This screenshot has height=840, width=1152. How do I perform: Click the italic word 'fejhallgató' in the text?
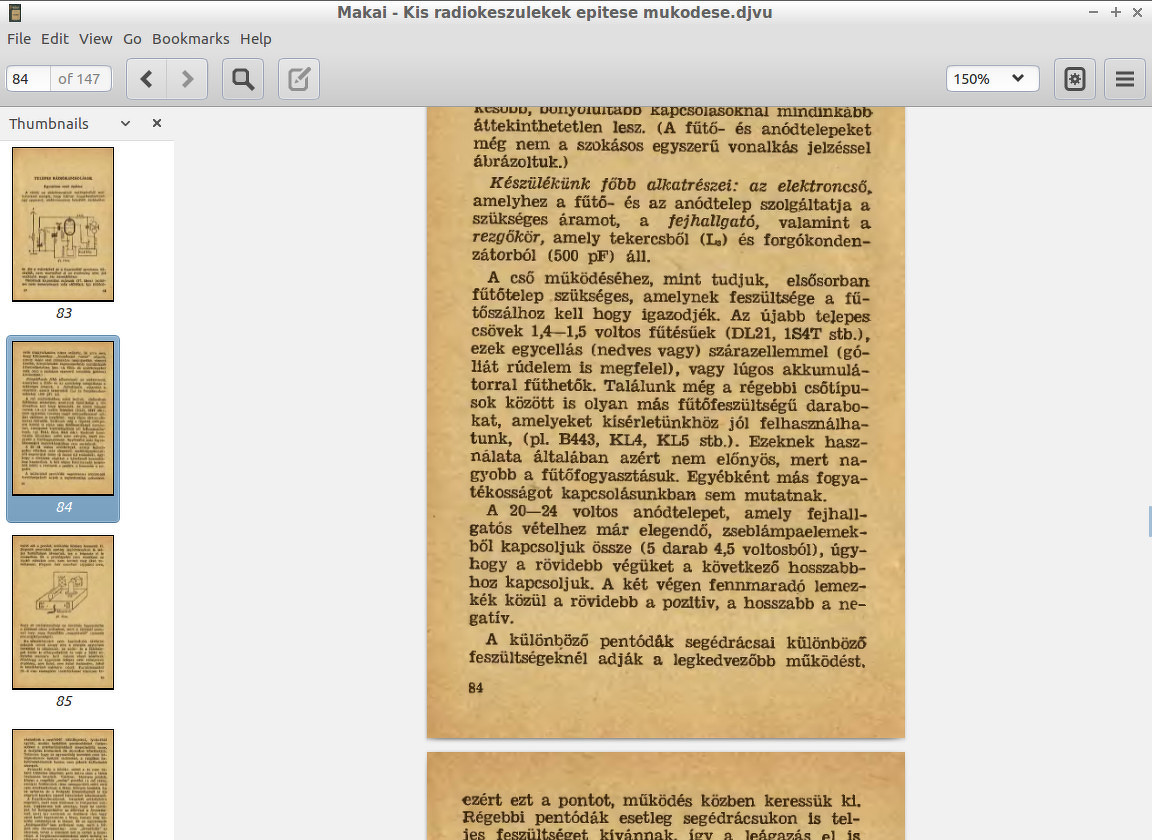pyautogui.click(x=713, y=221)
